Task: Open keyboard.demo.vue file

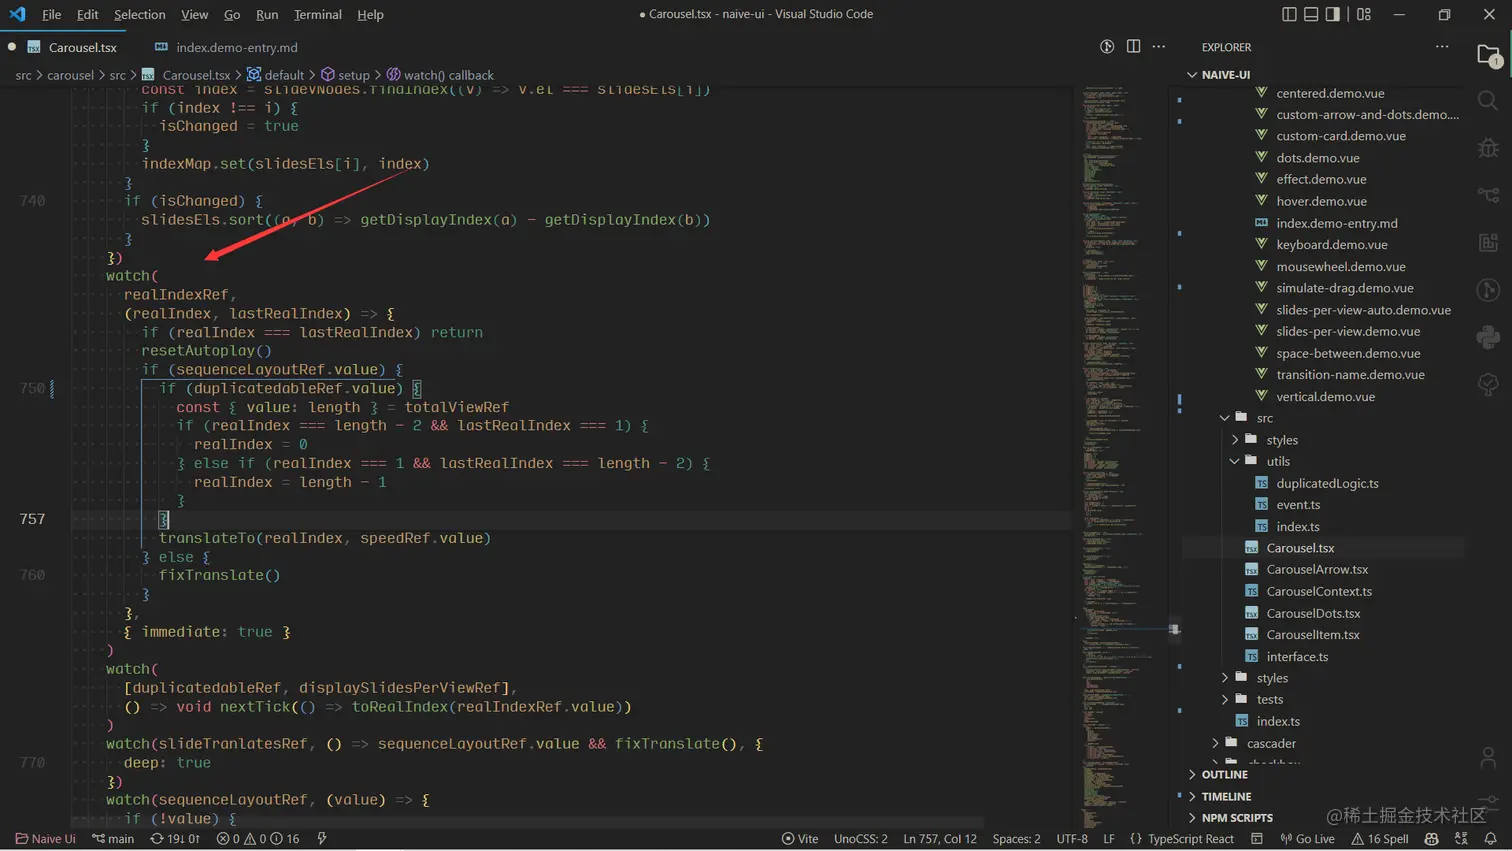Action: click(1331, 244)
